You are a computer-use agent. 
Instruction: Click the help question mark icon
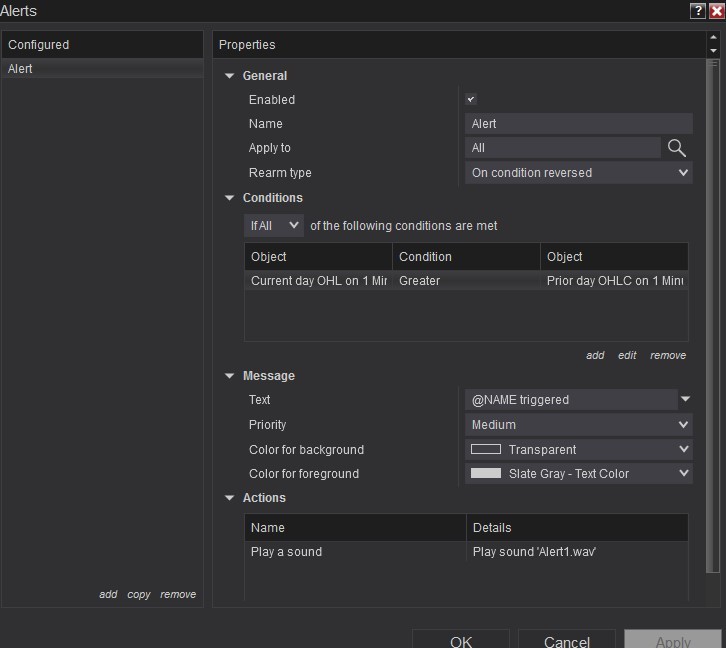tap(697, 10)
